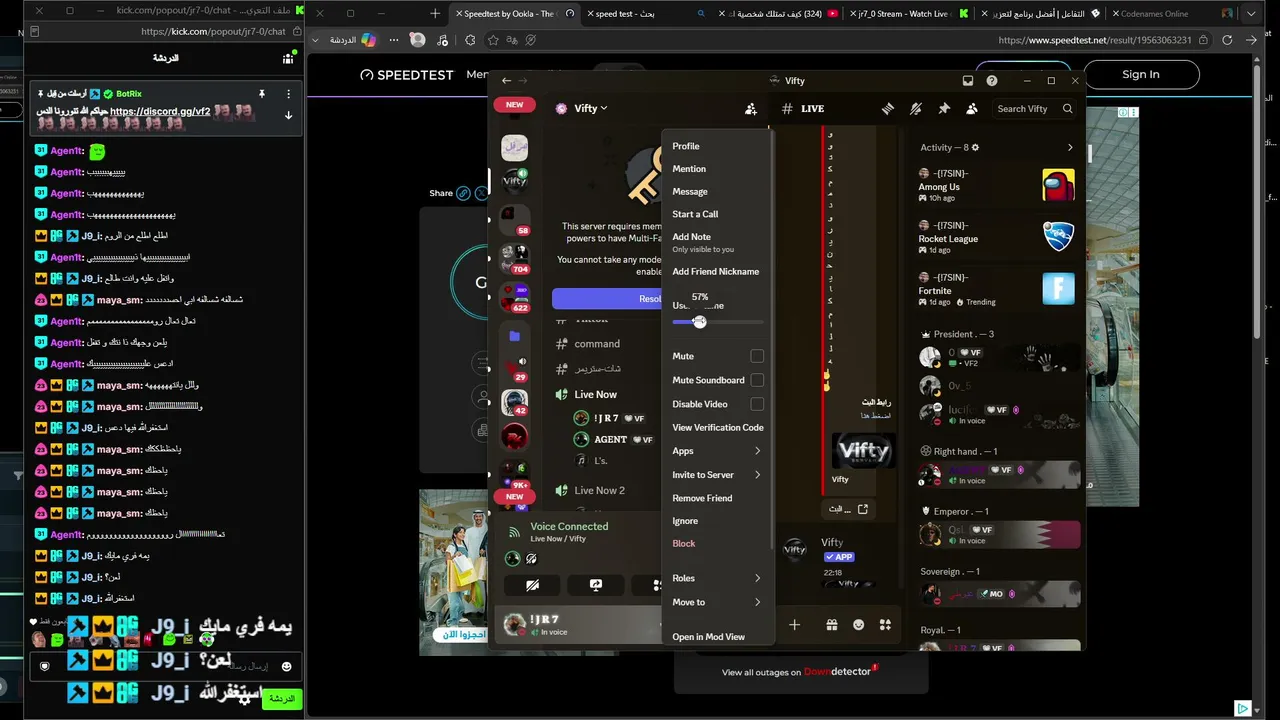1280x720 pixels.
Task: Expand the Activity panel chevron
Action: [x=1070, y=148]
